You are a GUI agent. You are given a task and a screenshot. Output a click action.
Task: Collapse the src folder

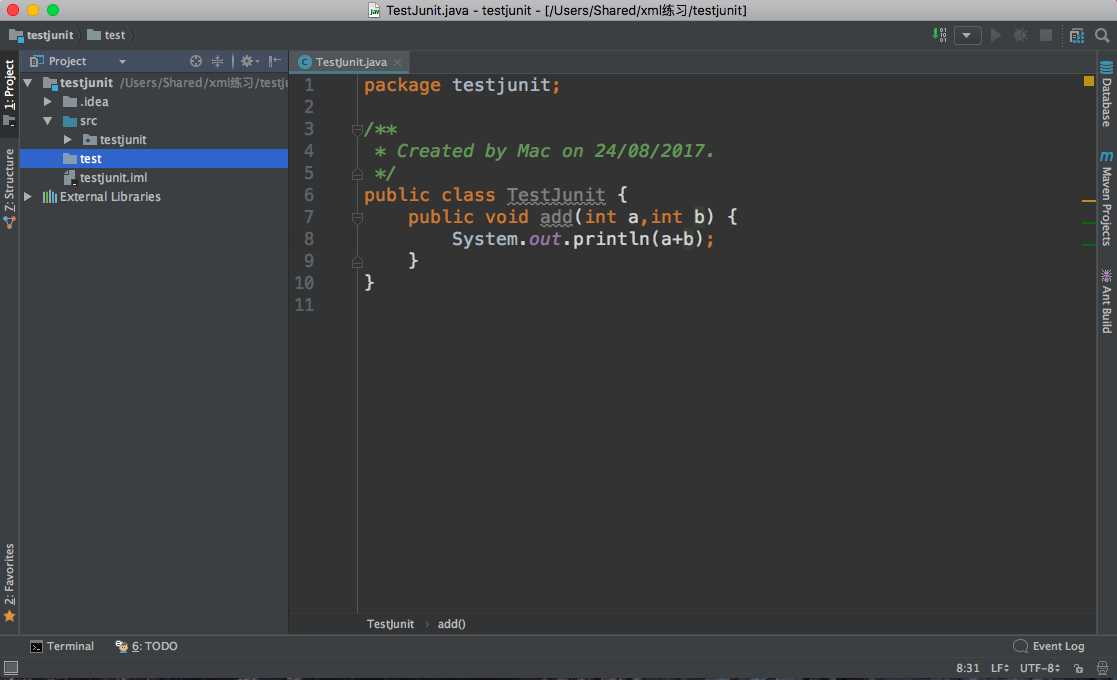click(x=48, y=121)
